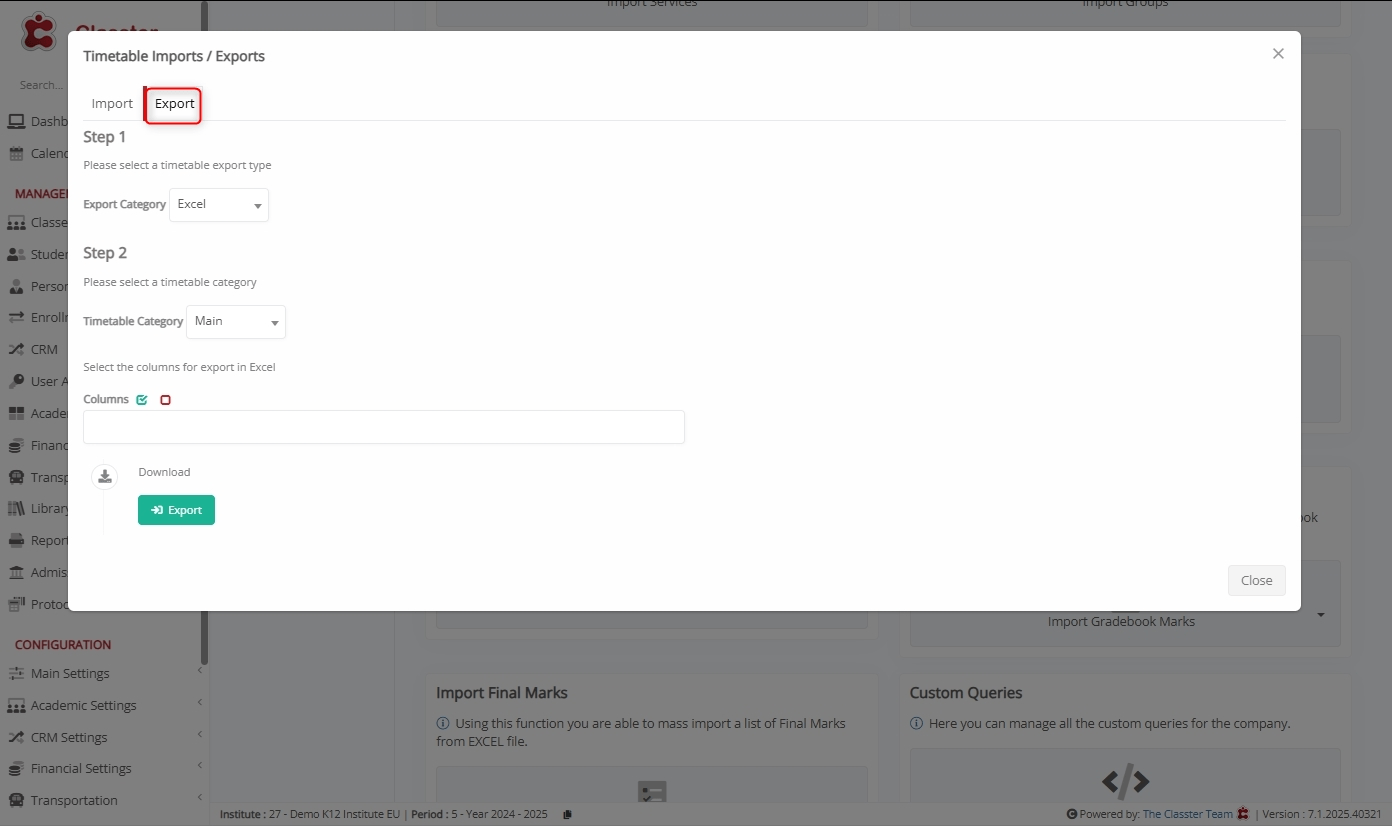Screen dimensions: 1392x826
Task: Switch to the Import tab
Action: [112, 104]
